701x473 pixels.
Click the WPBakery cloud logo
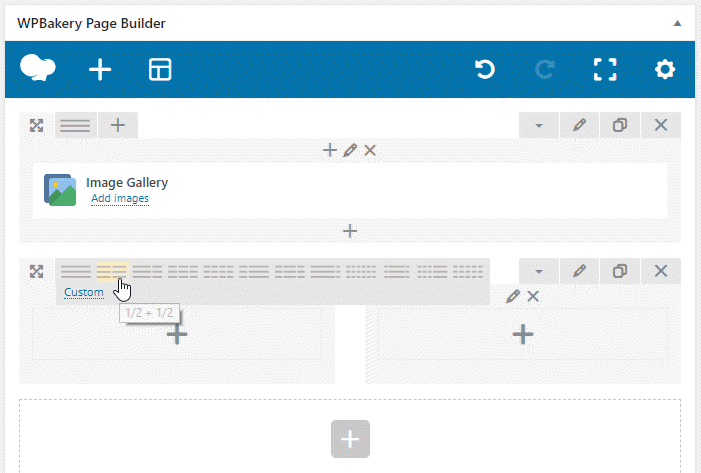[38, 68]
